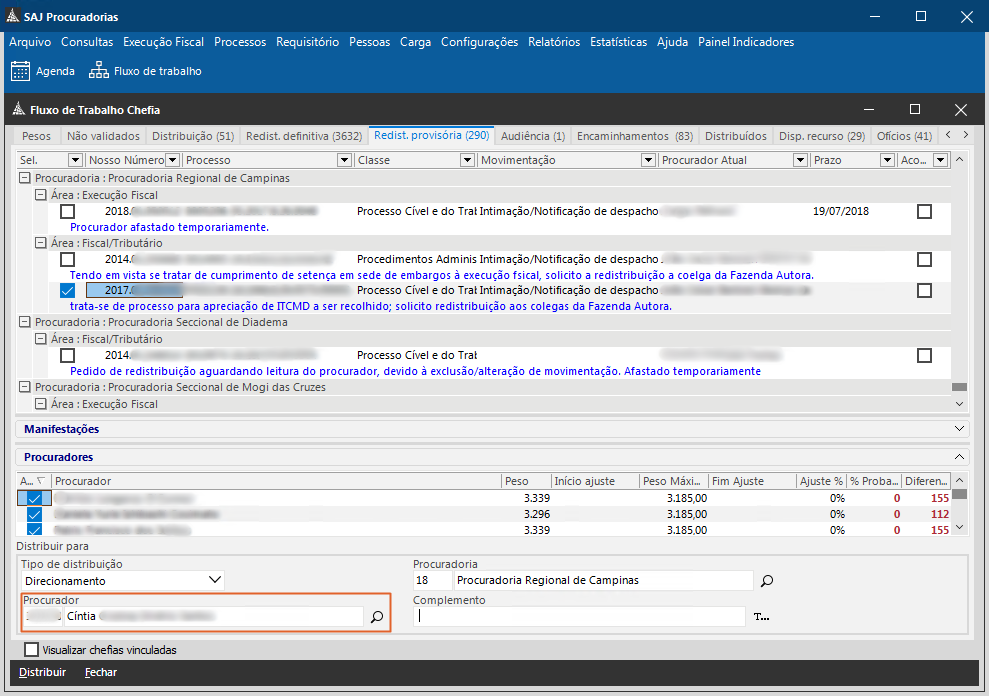Sort by Peso Máxi... column header
This screenshot has height=696, width=989.
(673, 481)
